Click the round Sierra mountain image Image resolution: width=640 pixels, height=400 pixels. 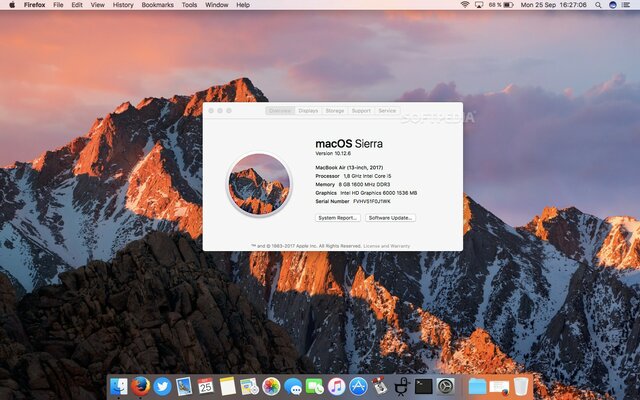pyautogui.click(x=259, y=184)
